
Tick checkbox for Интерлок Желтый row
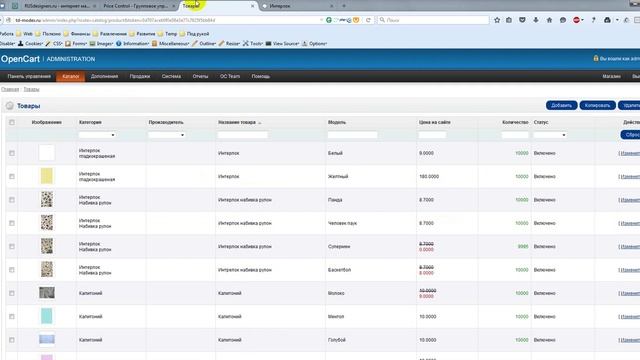pos(12,176)
